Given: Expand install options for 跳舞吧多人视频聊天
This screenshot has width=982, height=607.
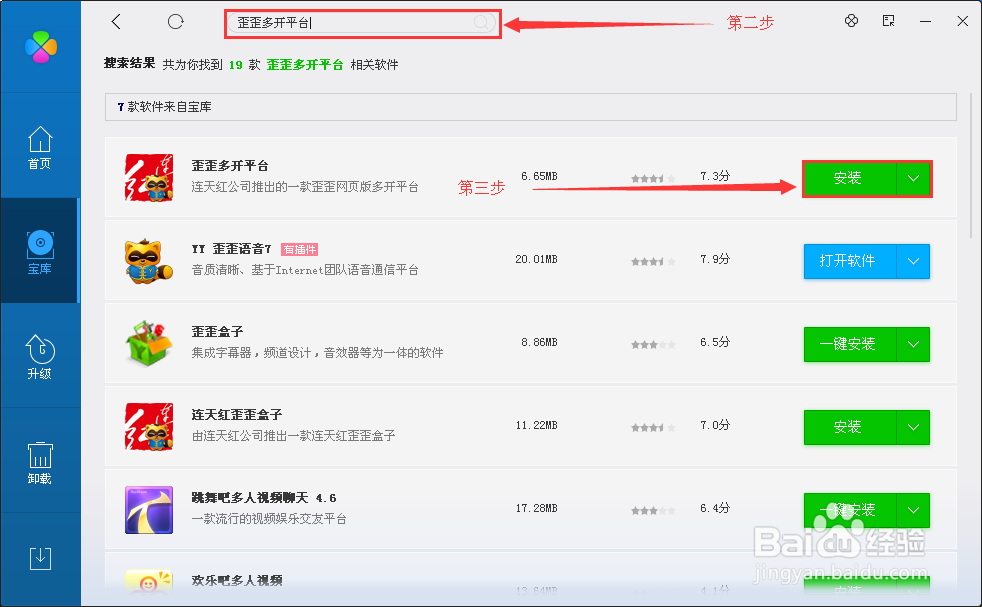Looking at the screenshot, I should tap(913, 510).
